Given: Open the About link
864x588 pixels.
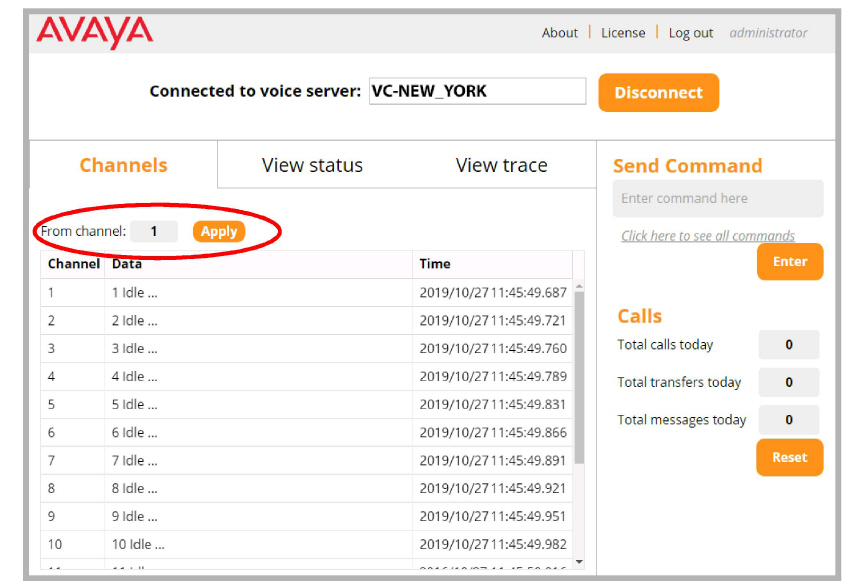Looking at the screenshot, I should click(559, 33).
